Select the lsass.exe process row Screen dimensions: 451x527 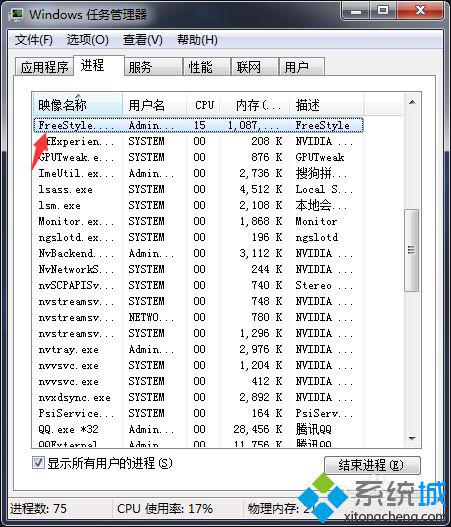click(x=198, y=189)
